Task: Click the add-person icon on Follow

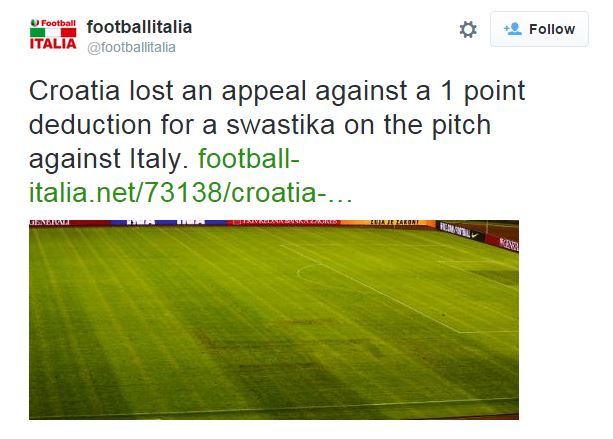Action: click(x=514, y=29)
